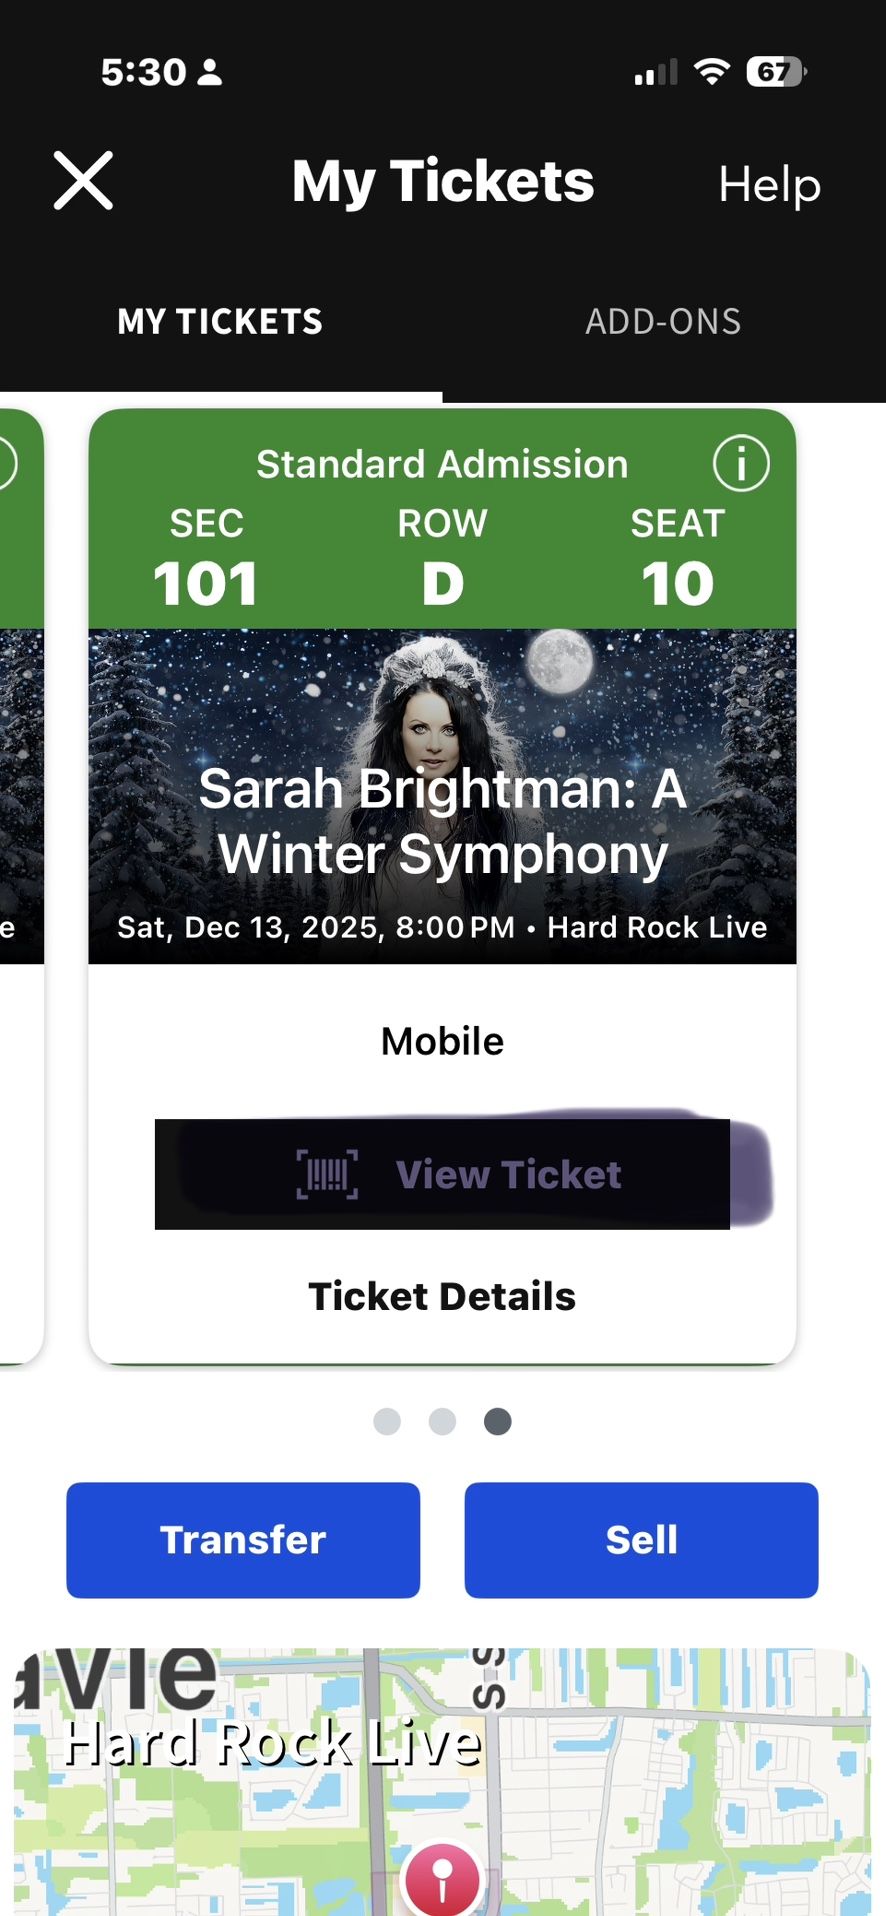886x1916 pixels.
Task: Select the third pagination dot
Action: (497, 1421)
